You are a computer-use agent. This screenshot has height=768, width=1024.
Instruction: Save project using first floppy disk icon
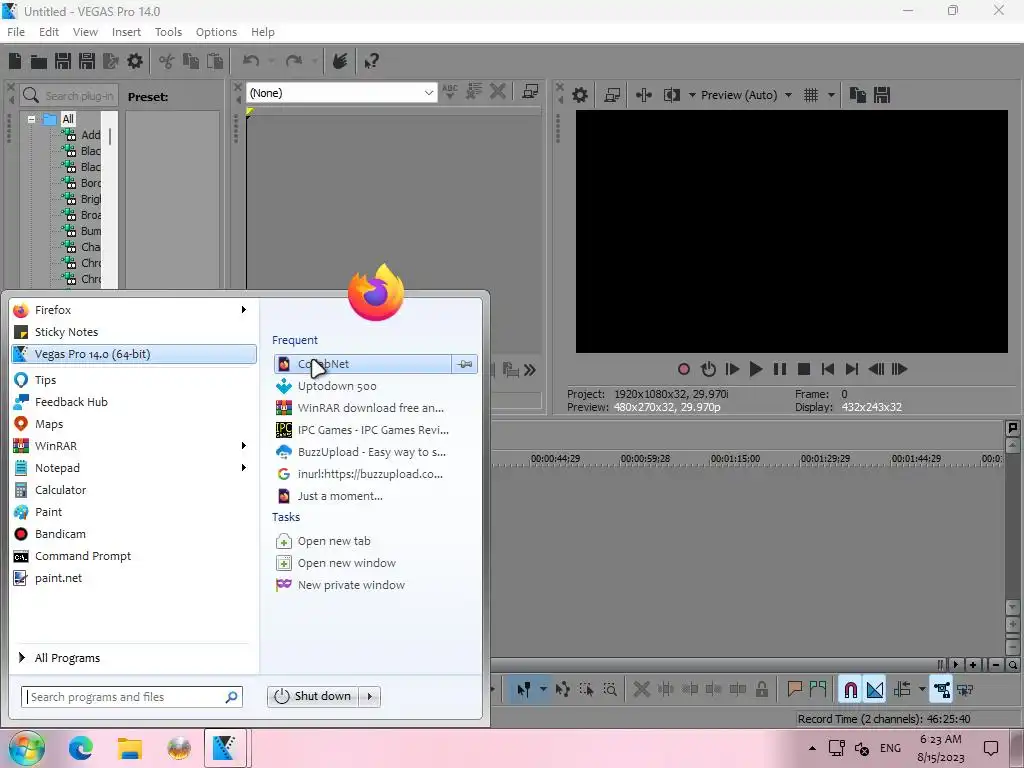[63, 61]
